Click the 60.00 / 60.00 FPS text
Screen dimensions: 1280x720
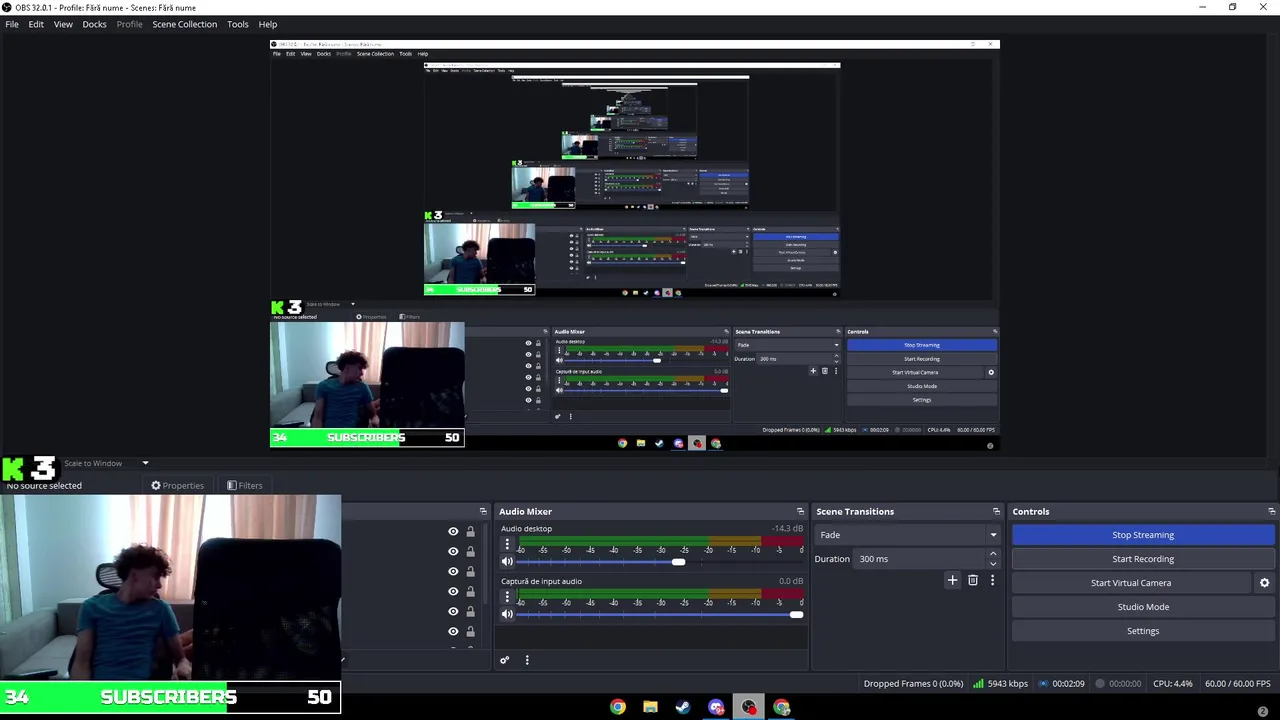click(x=1237, y=684)
